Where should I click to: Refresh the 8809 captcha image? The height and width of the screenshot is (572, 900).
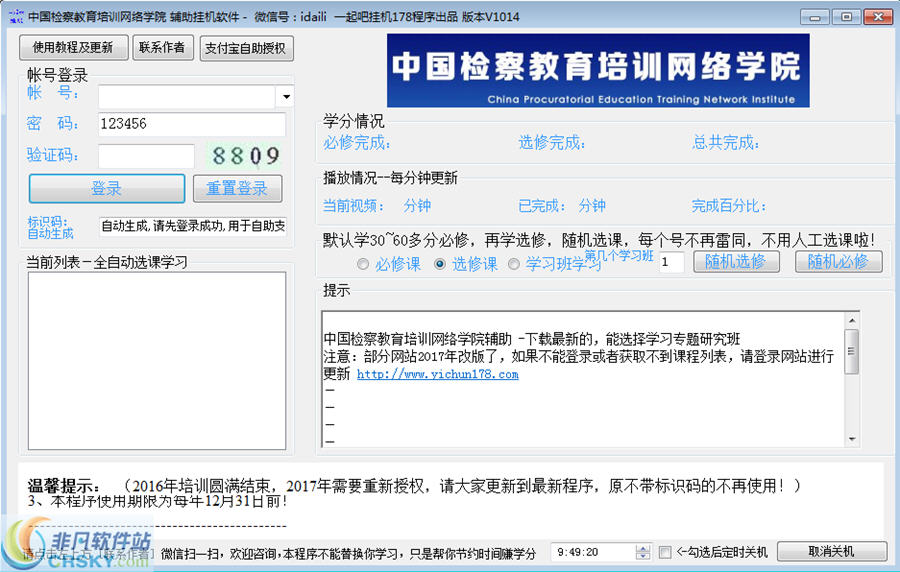[245, 155]
